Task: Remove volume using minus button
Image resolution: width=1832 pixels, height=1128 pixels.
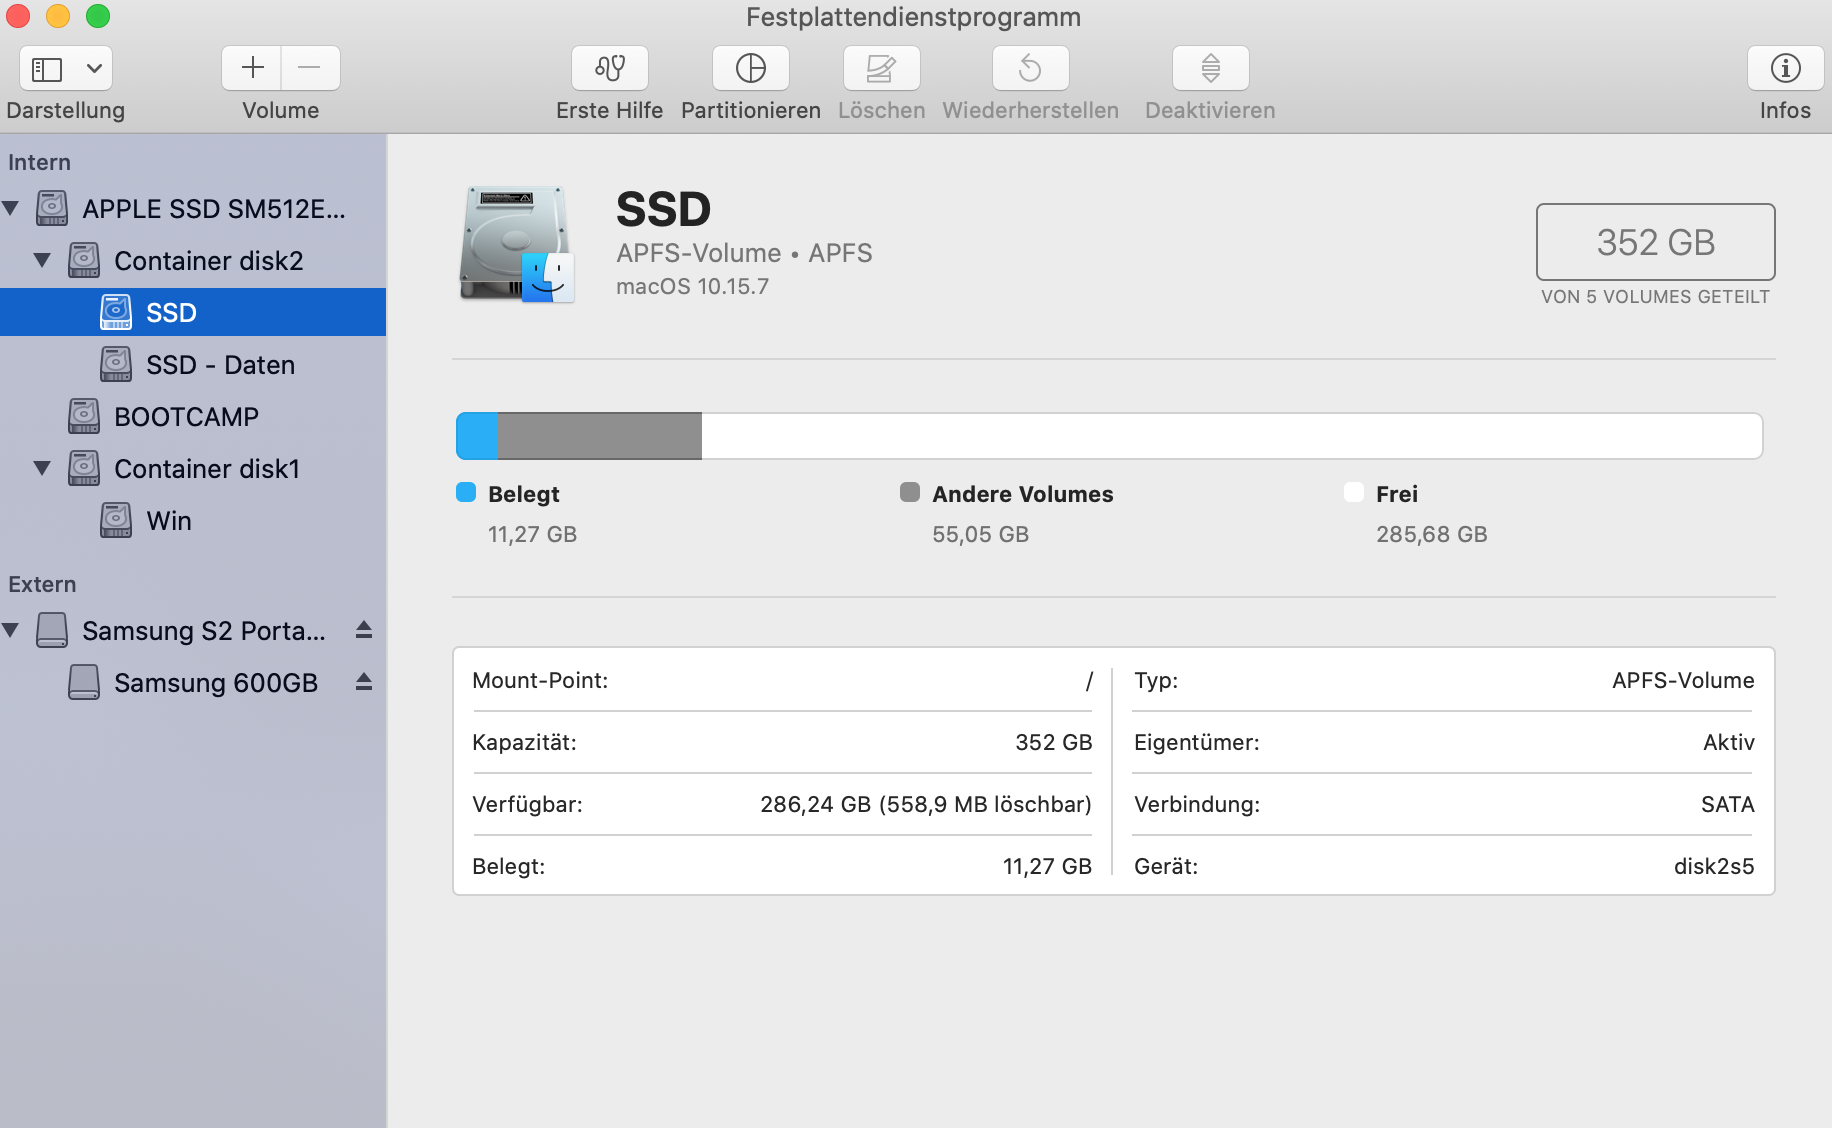Action: 310,69
